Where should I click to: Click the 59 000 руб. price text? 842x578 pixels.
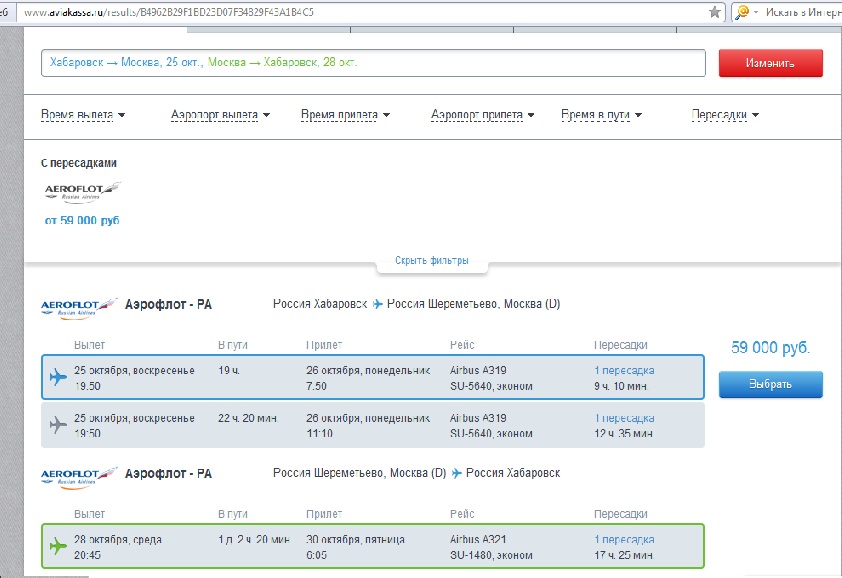771,348
